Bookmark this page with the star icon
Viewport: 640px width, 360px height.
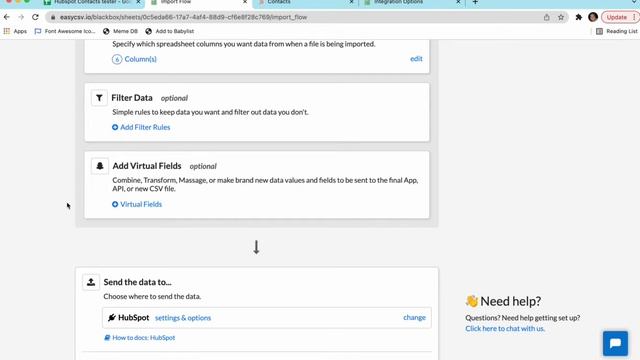point(561,17)
